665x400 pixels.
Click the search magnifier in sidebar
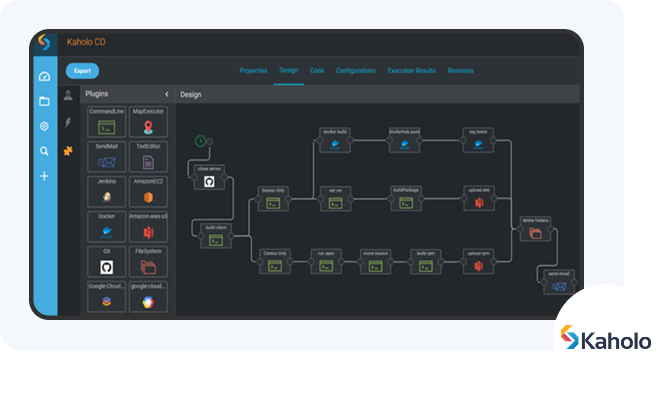44,151
